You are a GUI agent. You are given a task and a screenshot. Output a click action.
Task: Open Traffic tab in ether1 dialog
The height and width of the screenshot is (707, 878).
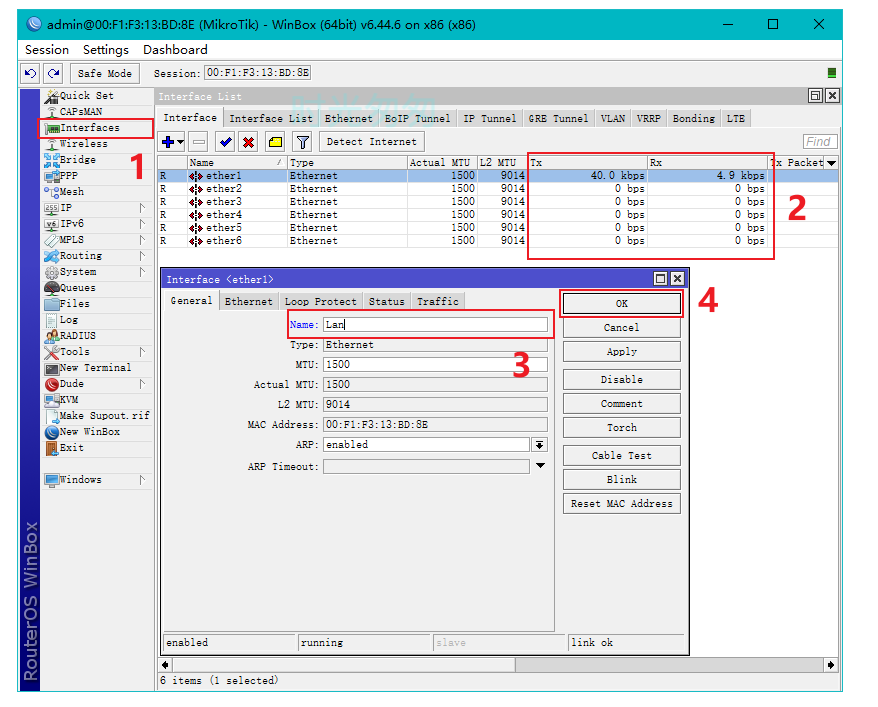(438, 302)
